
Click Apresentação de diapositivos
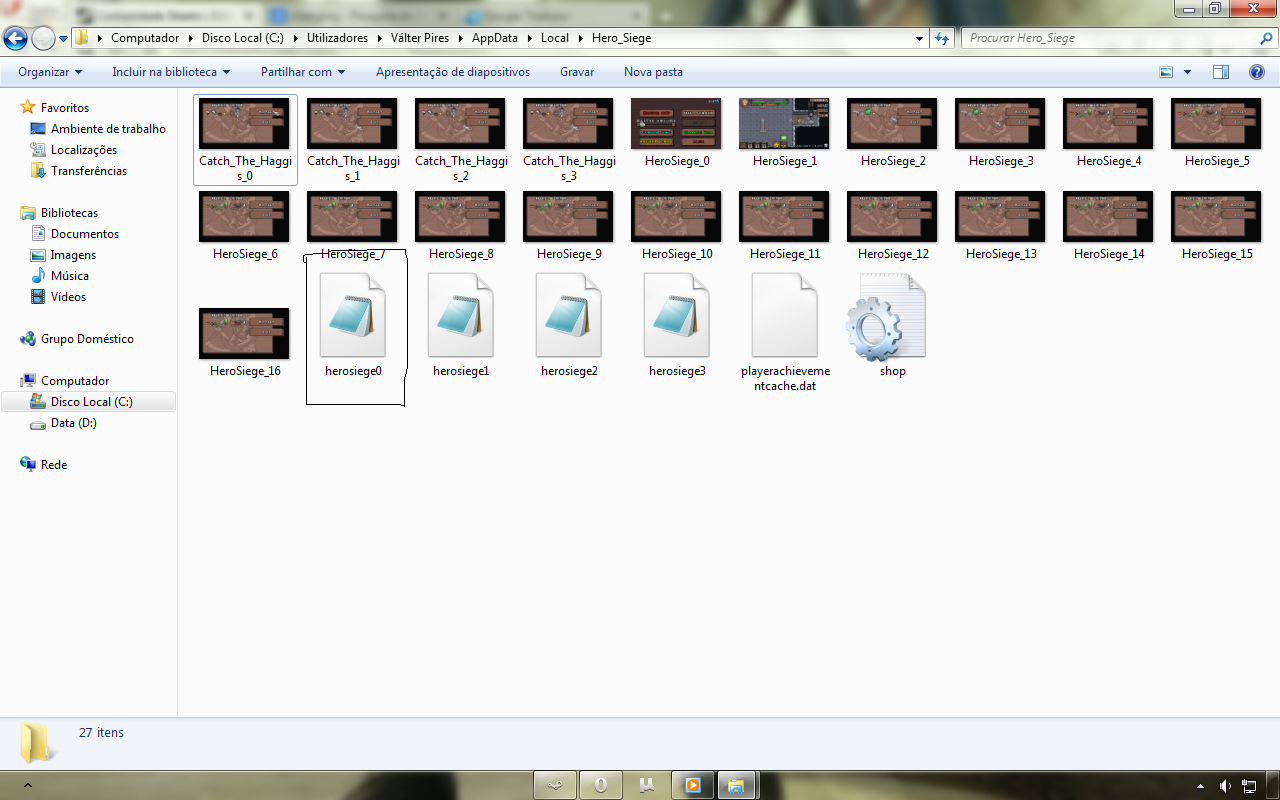pos(453,72)
